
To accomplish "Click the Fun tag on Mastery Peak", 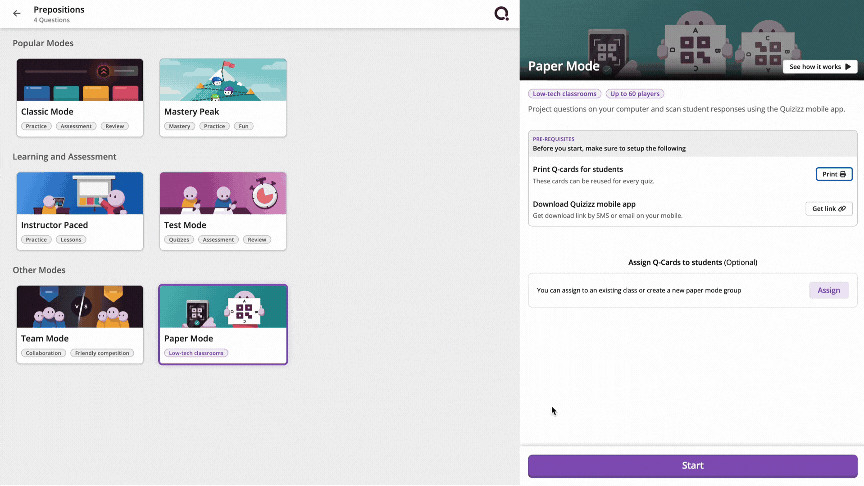I will [x=244, y=126].
